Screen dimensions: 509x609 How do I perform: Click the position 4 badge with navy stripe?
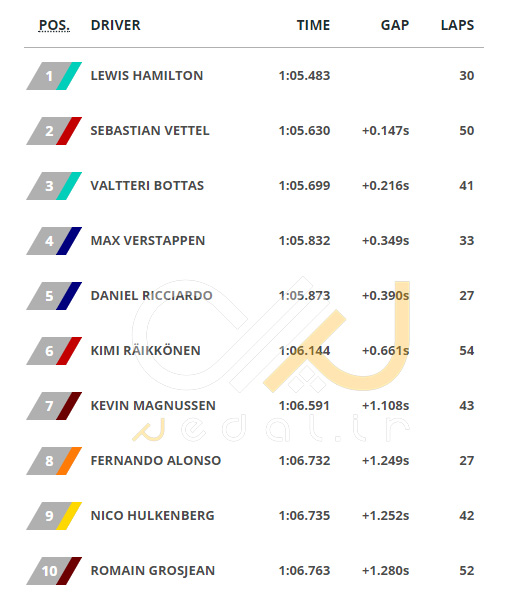pyautogui.click(x=54, y=241)
